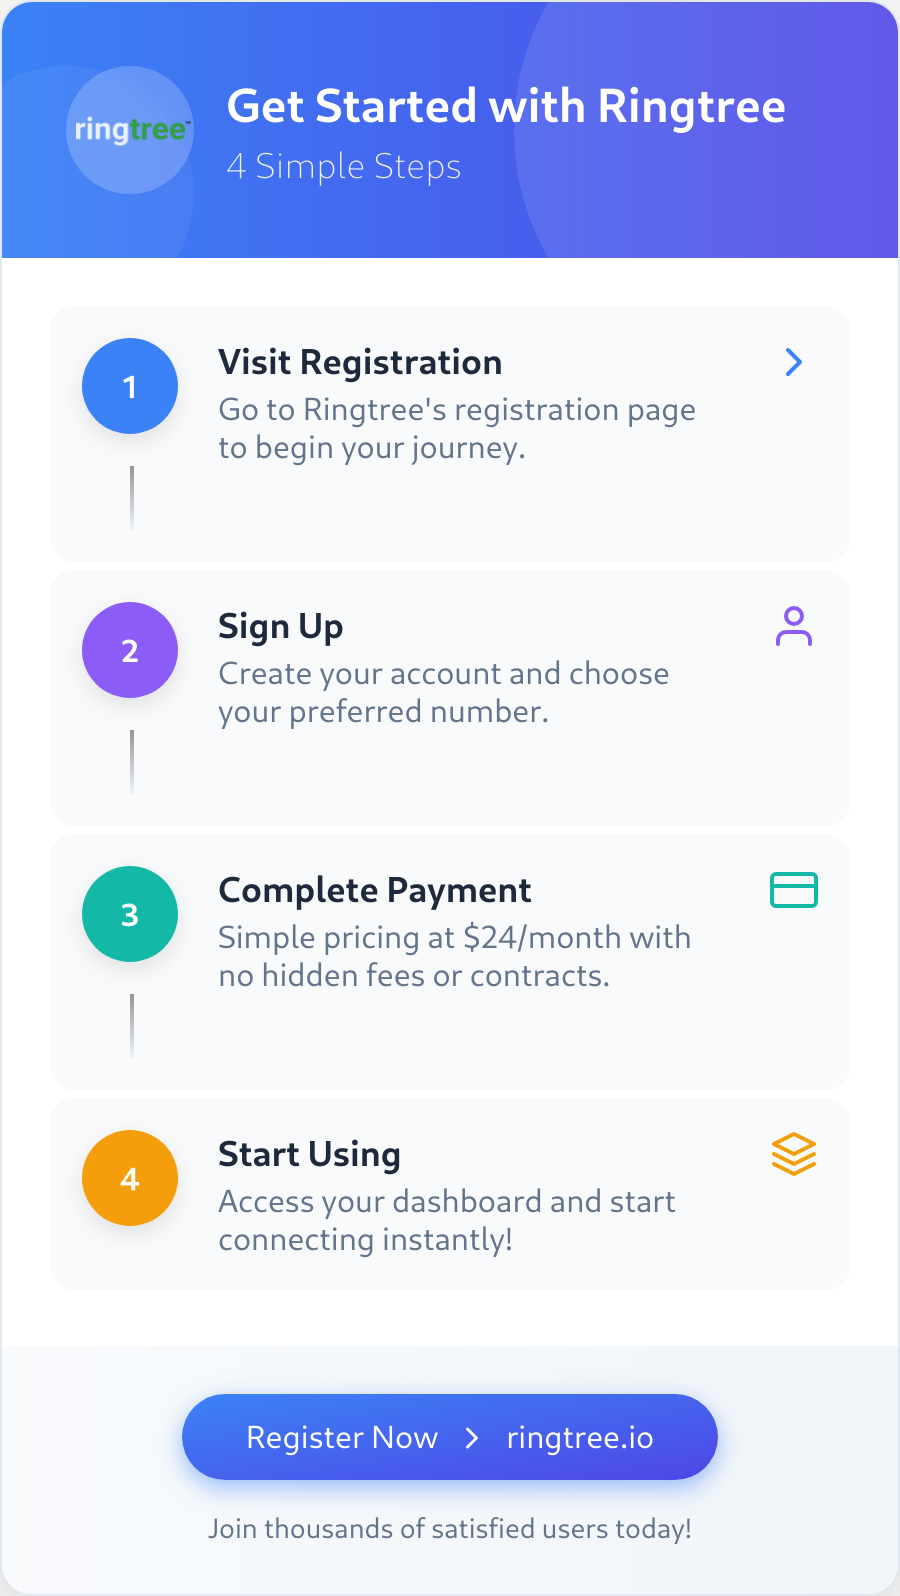
Task: Click the 4 Simple Steps subtitle
Action: [x=344, y=166]
